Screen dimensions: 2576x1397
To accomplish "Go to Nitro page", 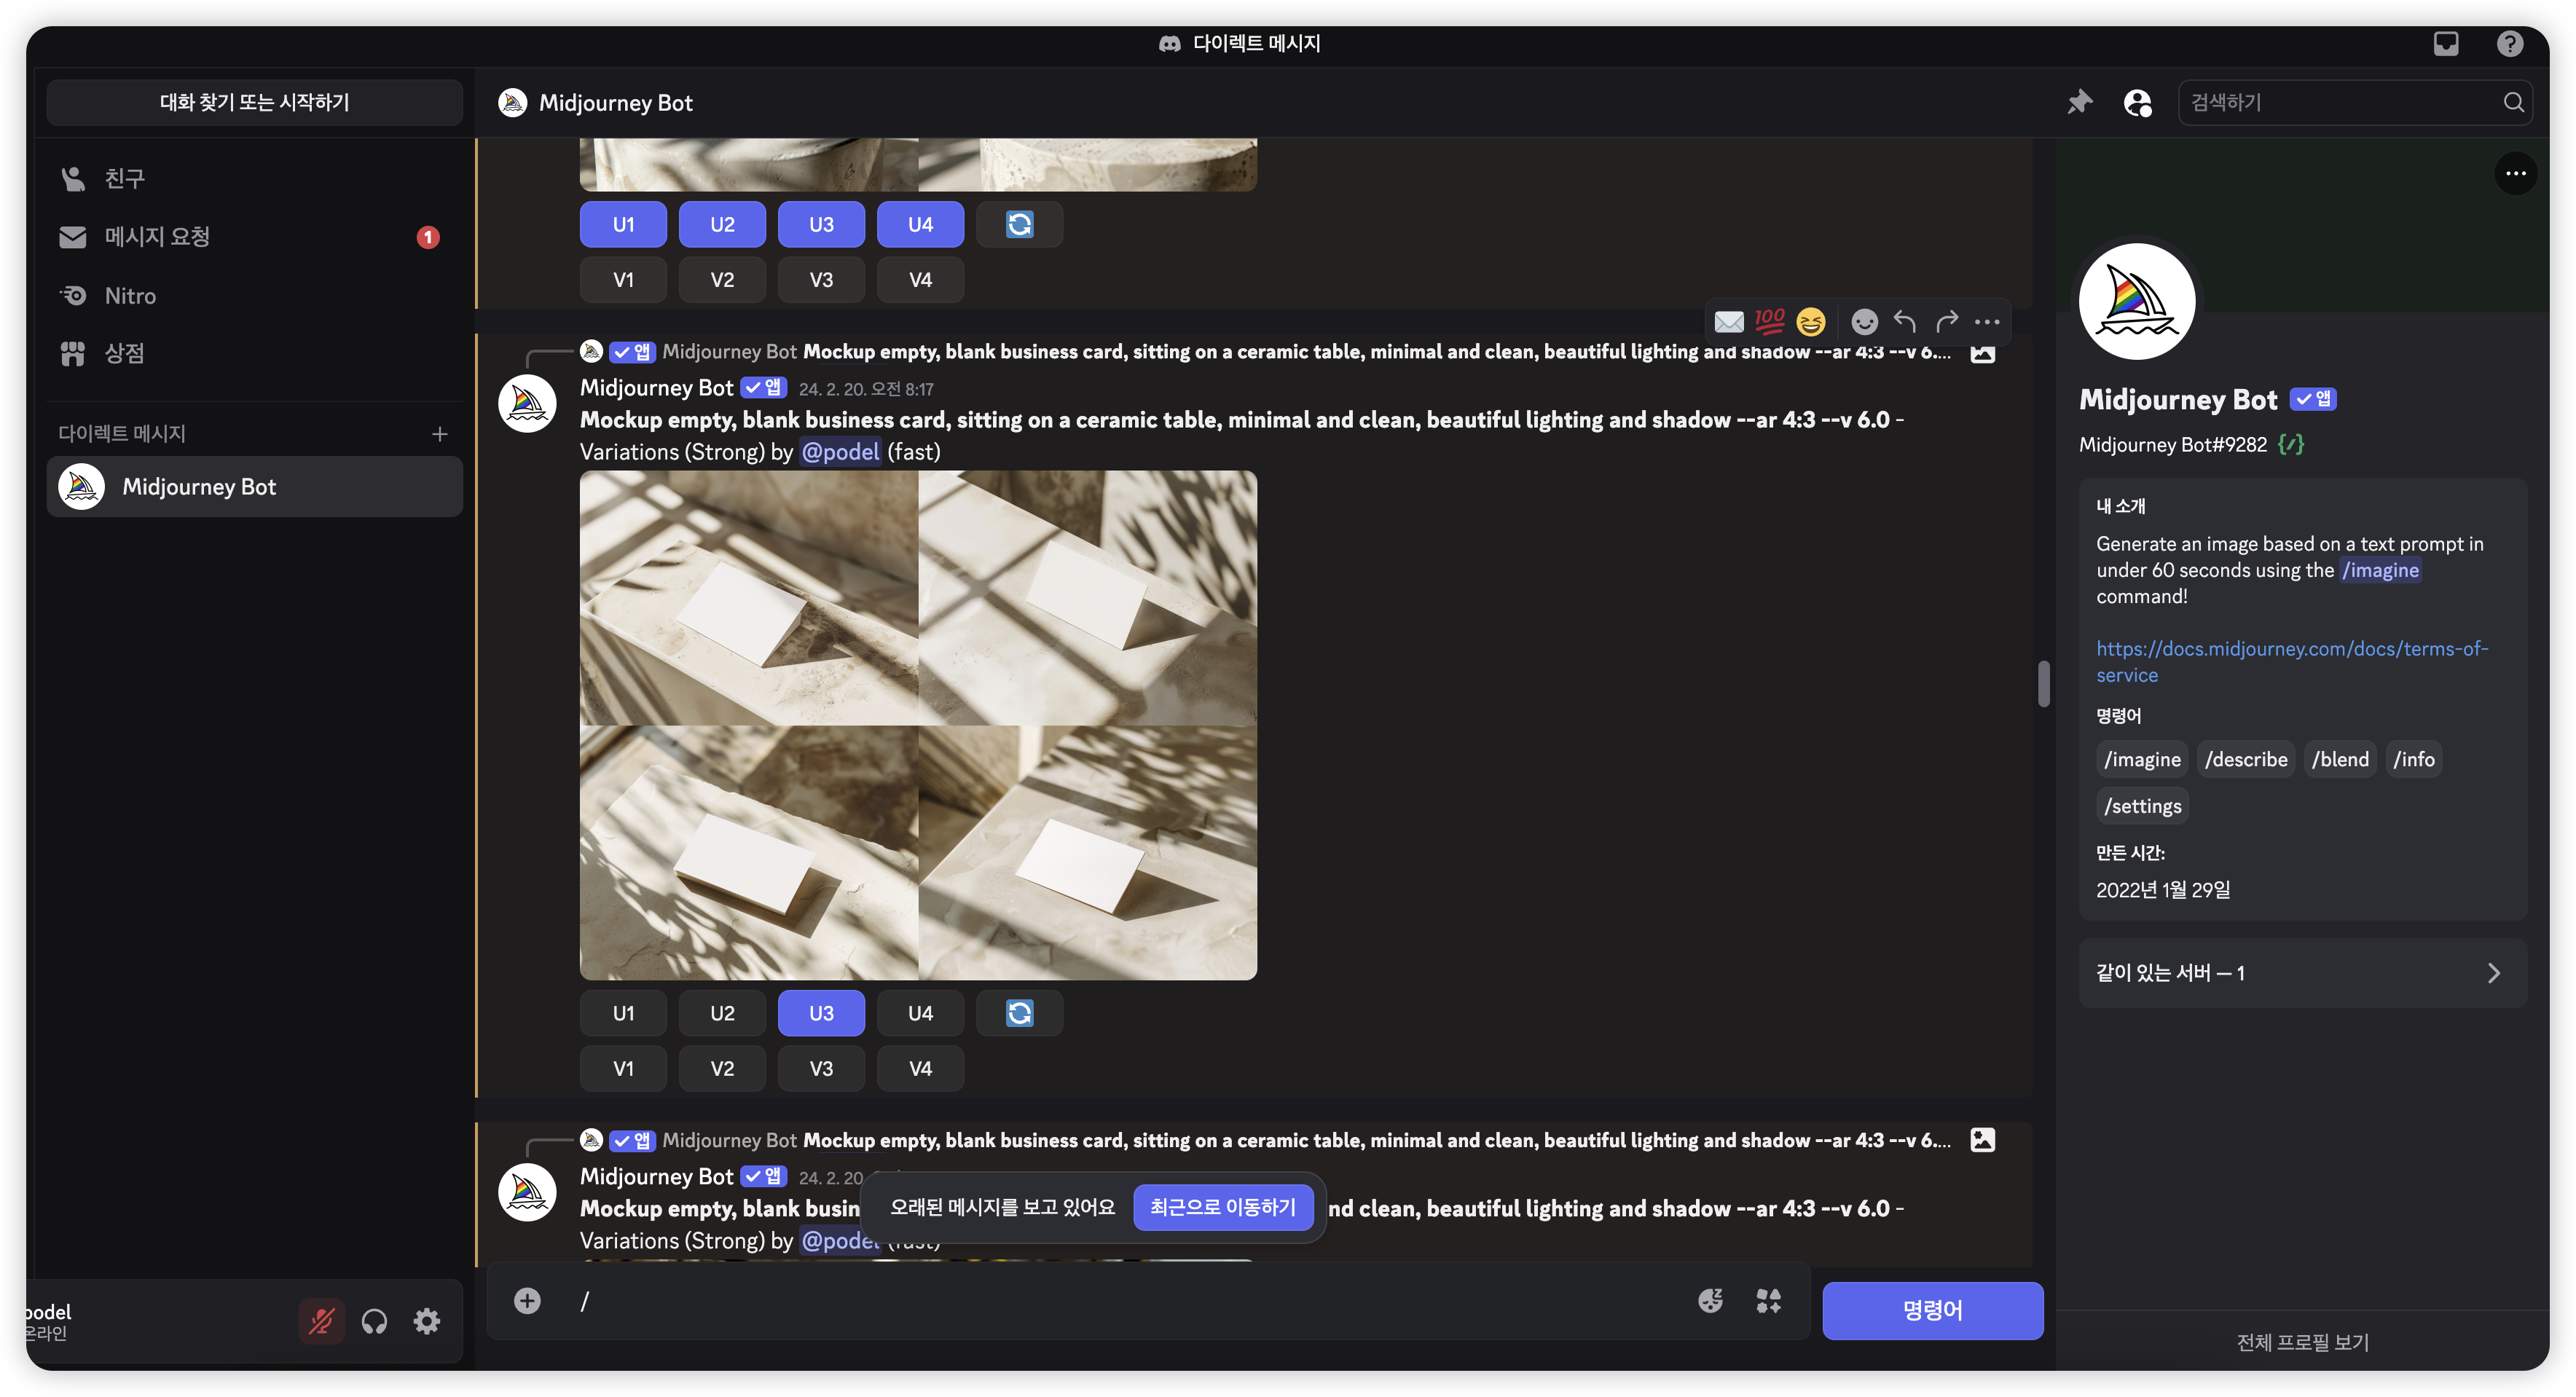I will pos(130,295).
